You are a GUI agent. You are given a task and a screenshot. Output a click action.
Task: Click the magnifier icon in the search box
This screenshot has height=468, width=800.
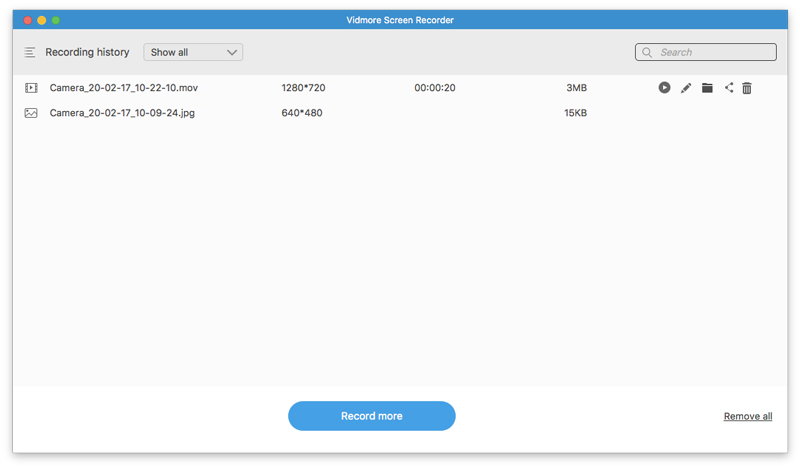coord(648,52)
